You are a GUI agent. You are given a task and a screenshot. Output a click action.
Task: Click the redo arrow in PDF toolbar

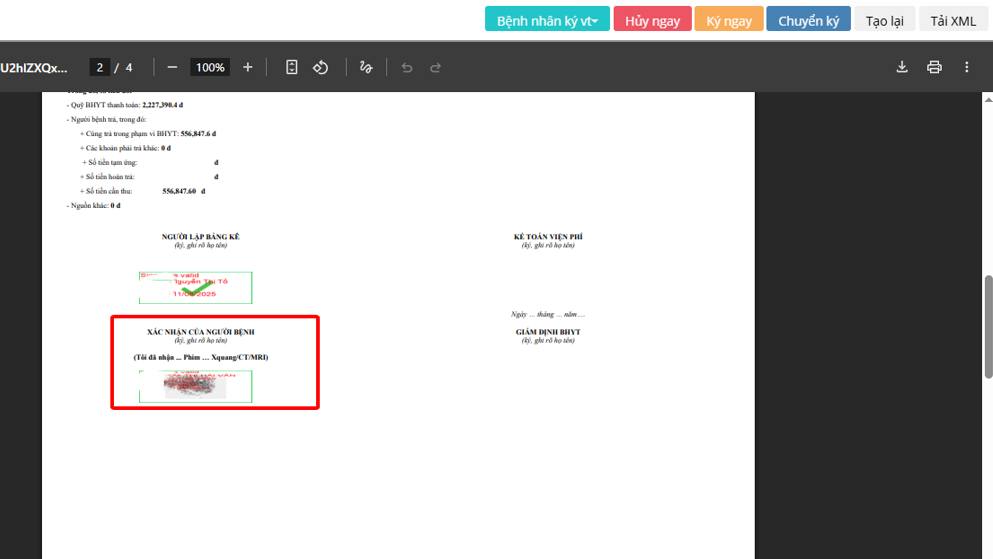pos(435,67)
